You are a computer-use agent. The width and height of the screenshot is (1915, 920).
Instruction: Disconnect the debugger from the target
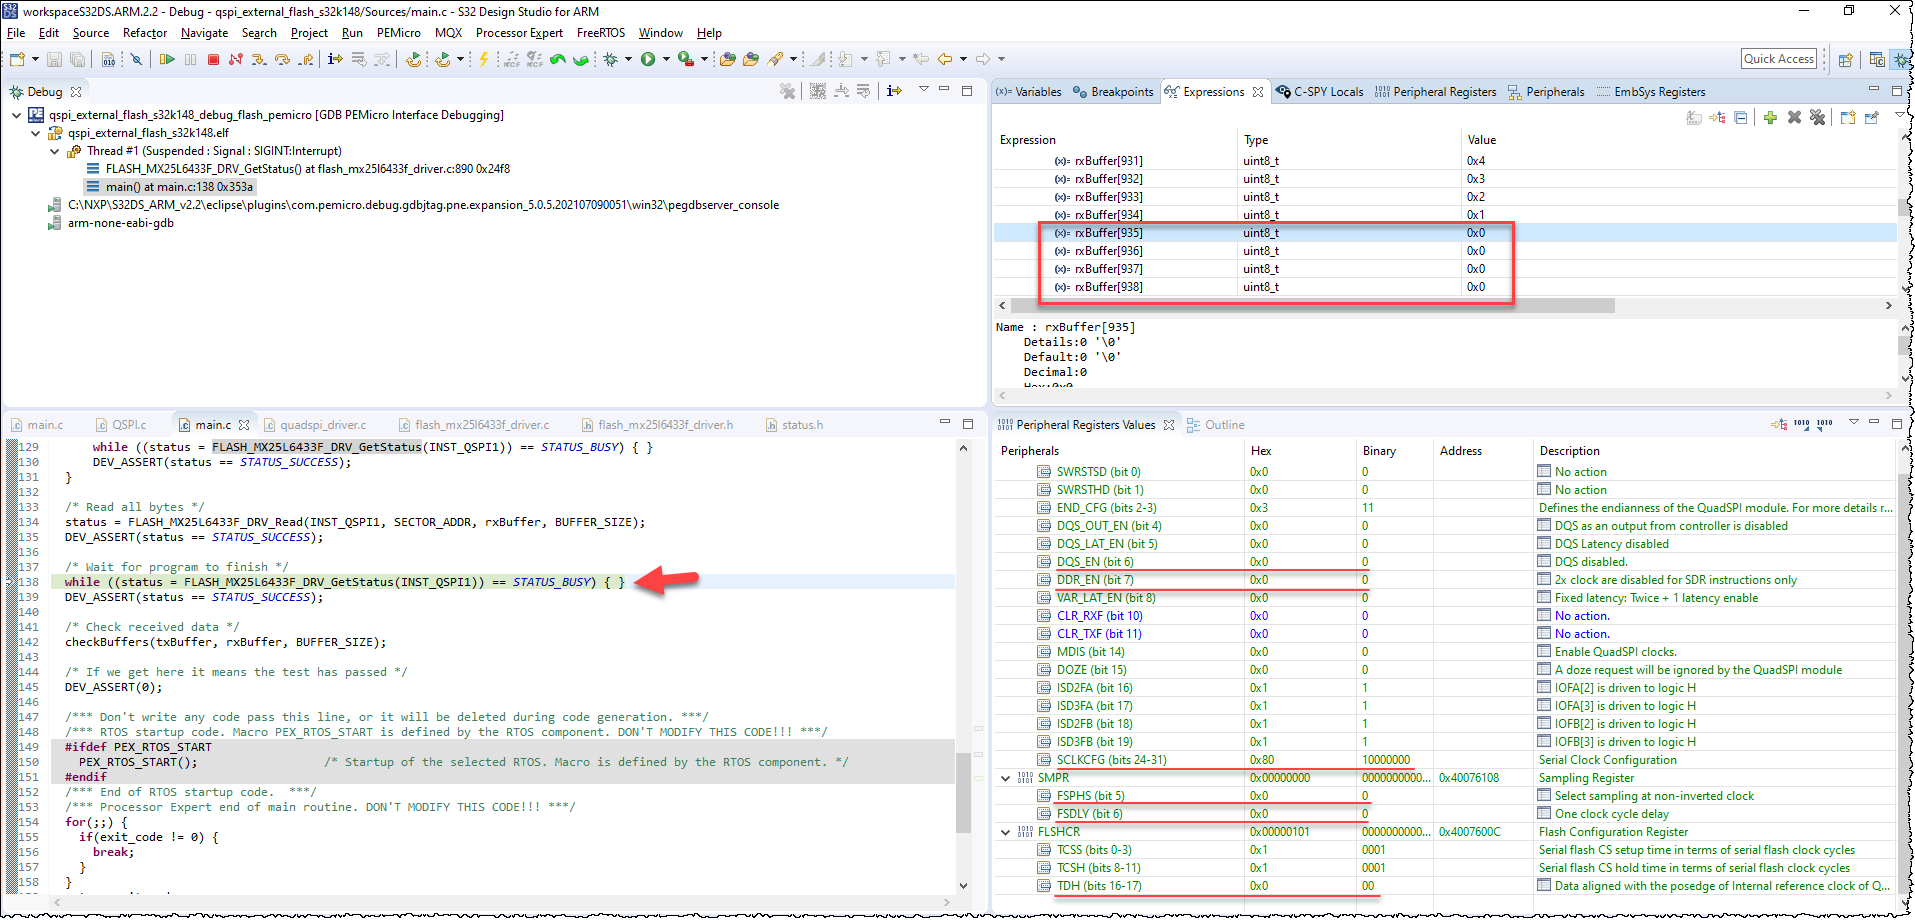[x=235, y=59]
